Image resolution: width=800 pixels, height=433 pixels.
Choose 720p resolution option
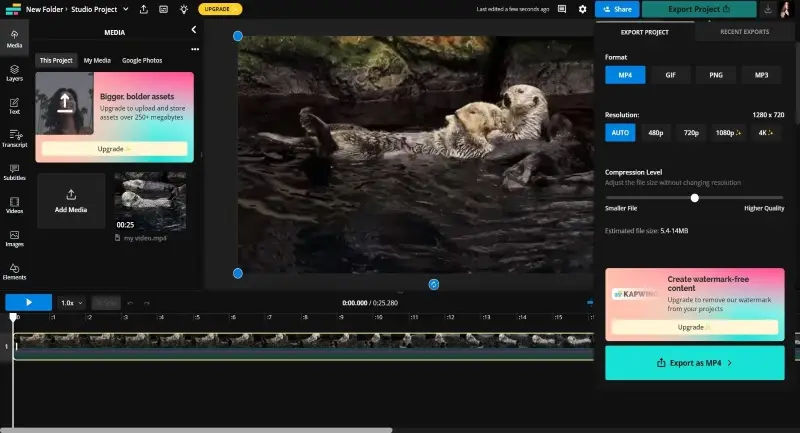(x=691, y=133)
